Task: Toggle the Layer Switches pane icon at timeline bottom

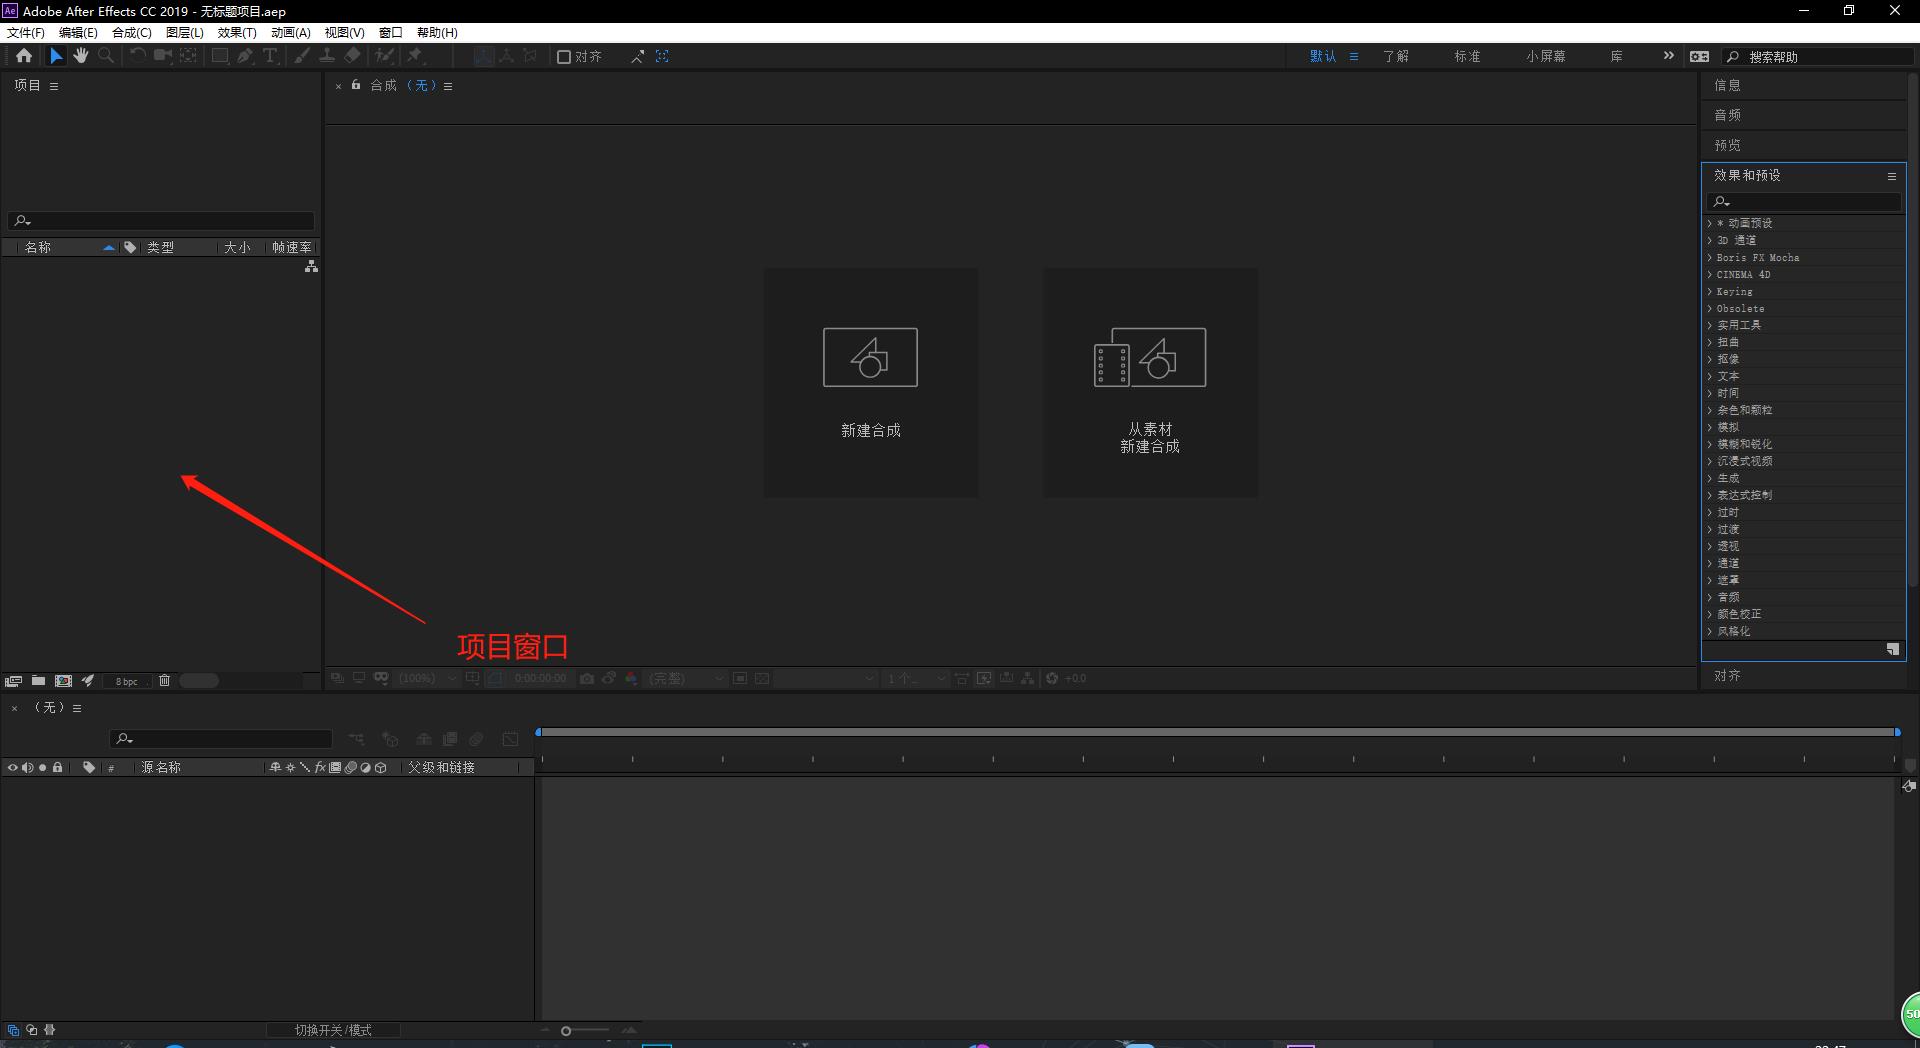Action: click(x=13, y=1030)
